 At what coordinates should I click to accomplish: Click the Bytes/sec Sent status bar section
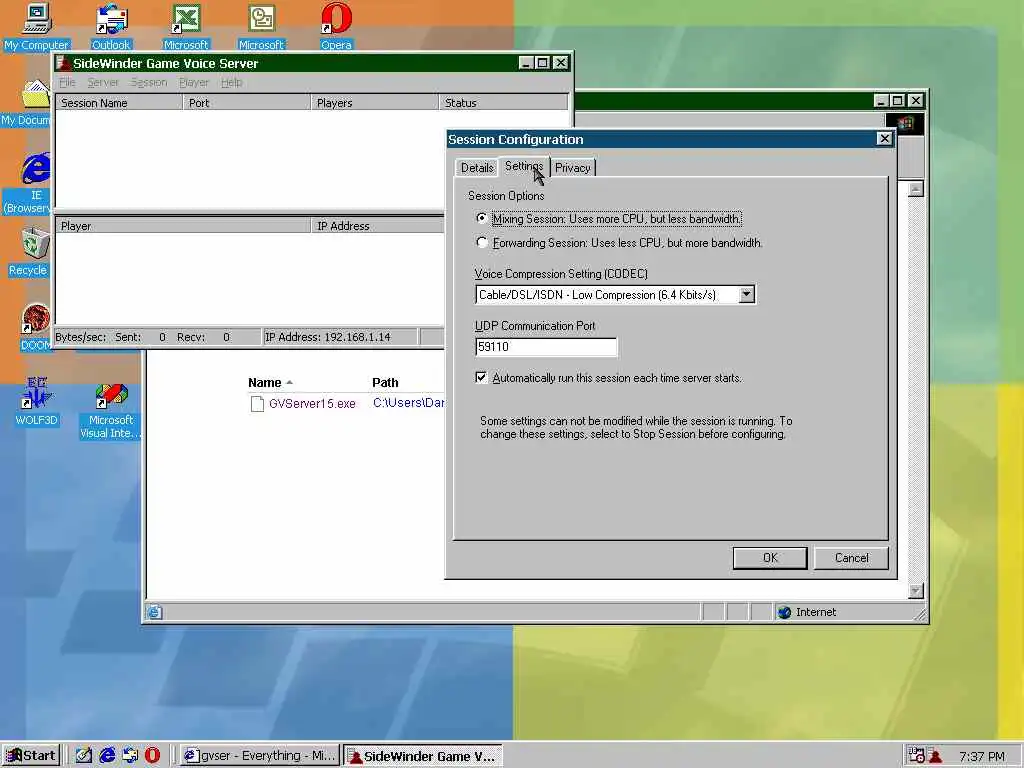(x=157, y=337)
